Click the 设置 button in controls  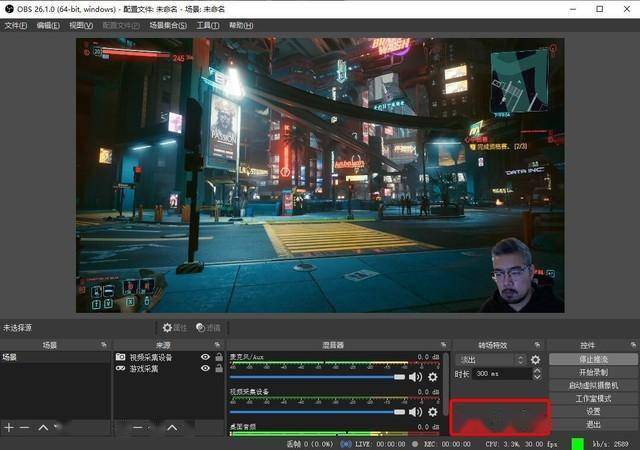(x=593, y=411)
